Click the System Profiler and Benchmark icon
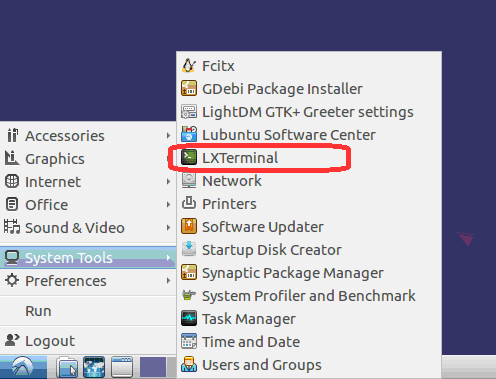This screenshot has height=379, width=496. (189, 295)
